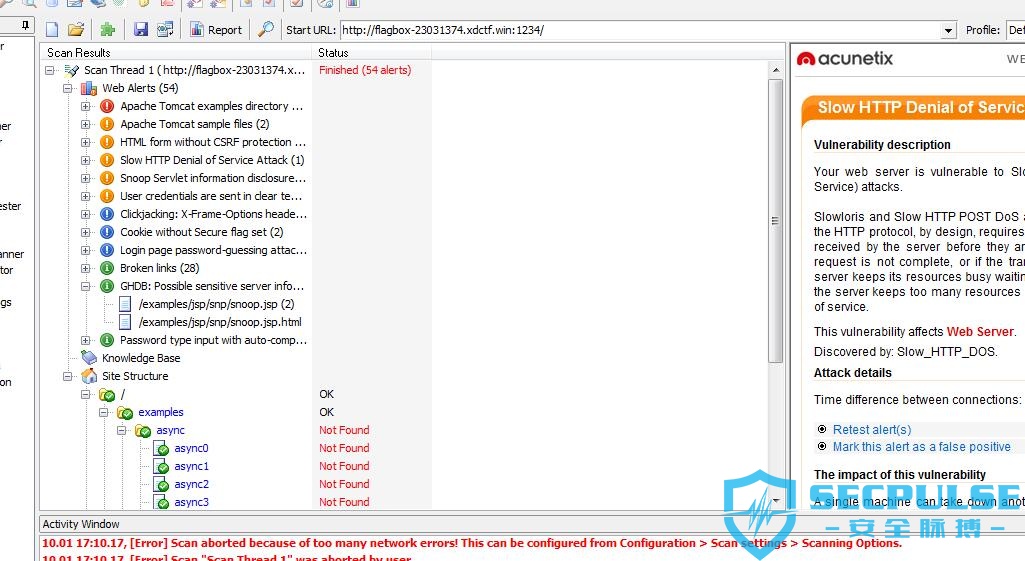Click Mark this alert as a false positive

921,447
